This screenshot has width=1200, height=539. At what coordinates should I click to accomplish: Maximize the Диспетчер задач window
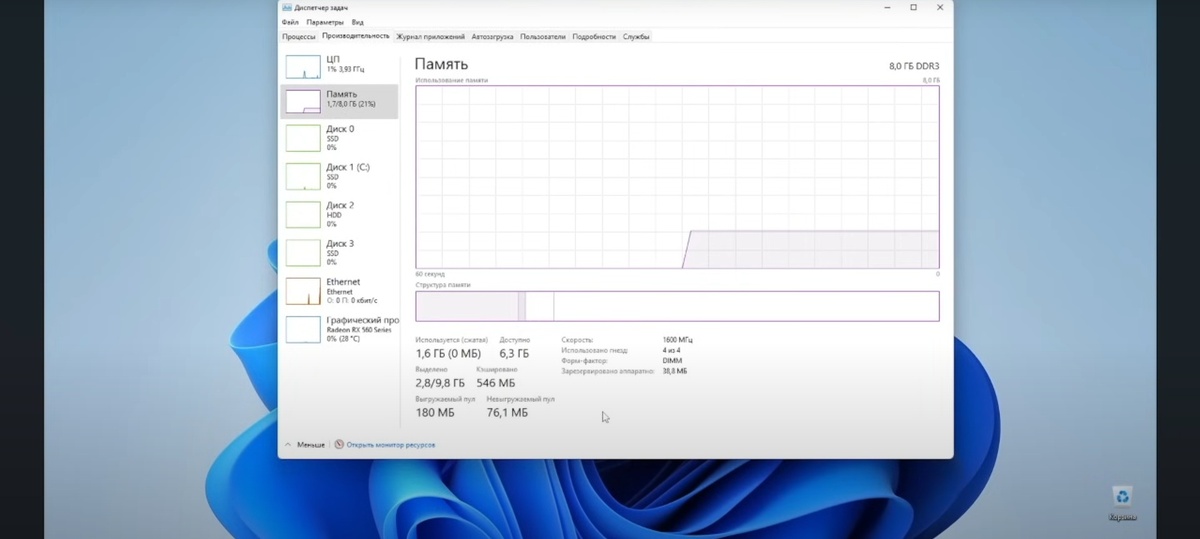pos(913,7)
